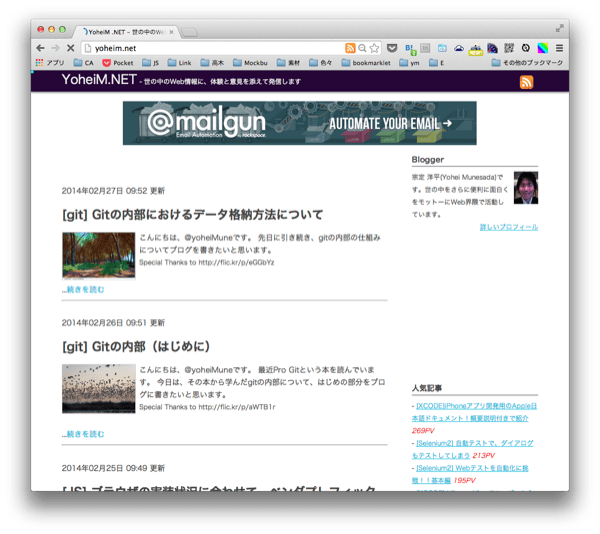The image size is (600, 534).
Task: Stop loading the page
Action: pyautogui.click(x=70, y=48)
